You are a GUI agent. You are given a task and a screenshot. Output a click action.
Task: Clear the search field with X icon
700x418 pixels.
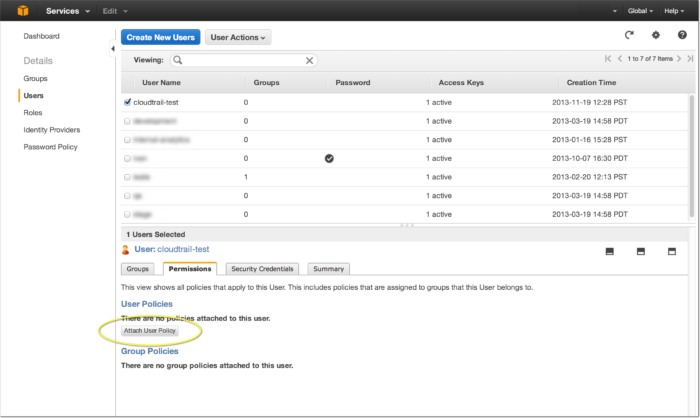(x=309, y=60)
